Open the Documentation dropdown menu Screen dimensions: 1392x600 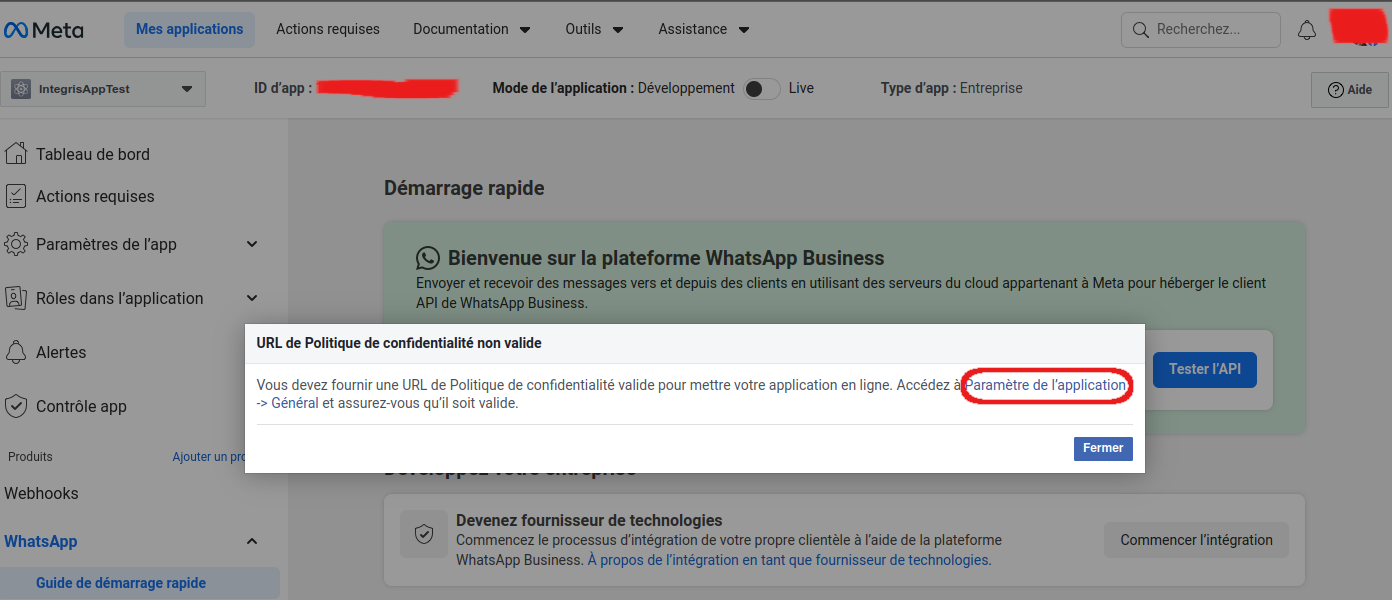[x=472, y=30]
